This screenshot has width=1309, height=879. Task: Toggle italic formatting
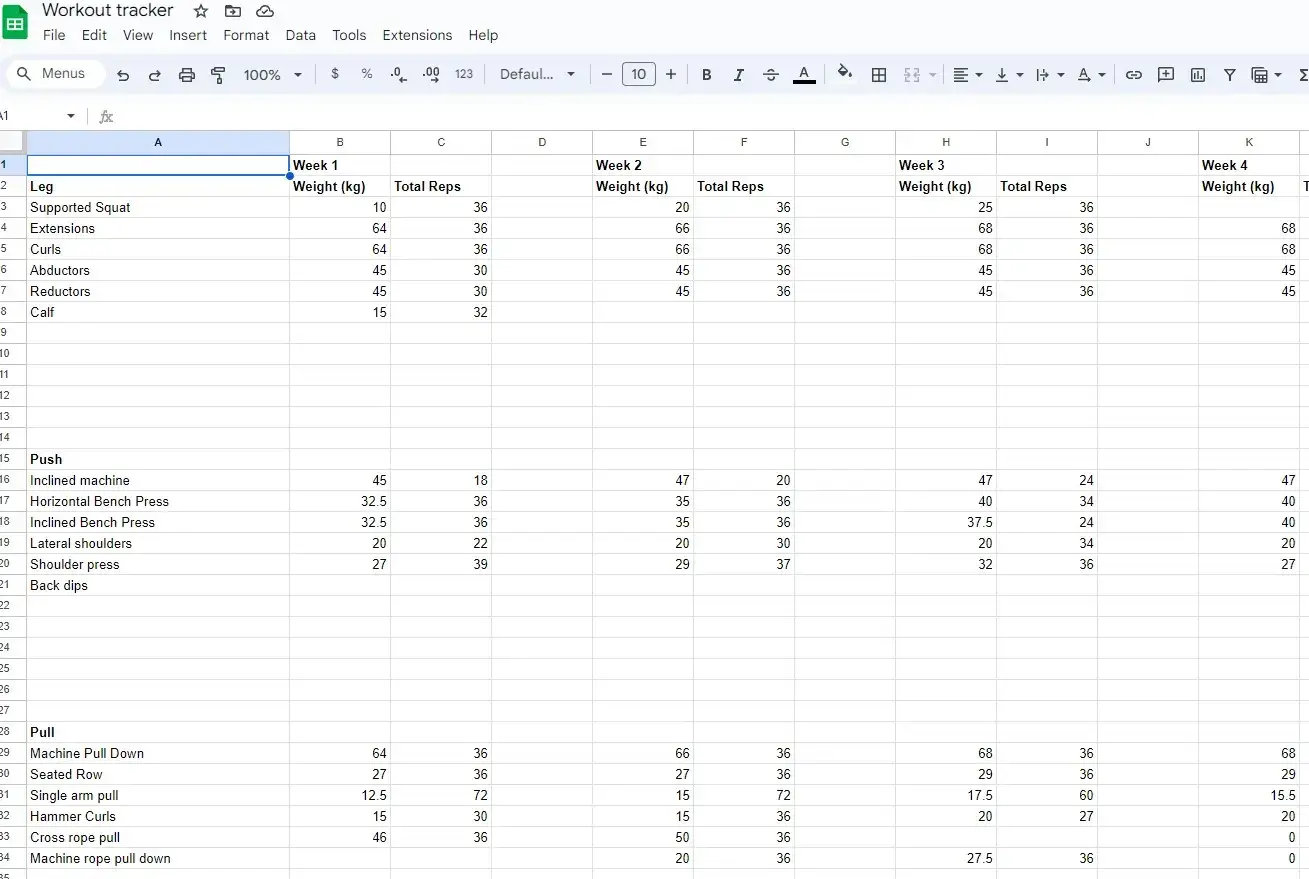pyautogui.click(x=739, y=75)
